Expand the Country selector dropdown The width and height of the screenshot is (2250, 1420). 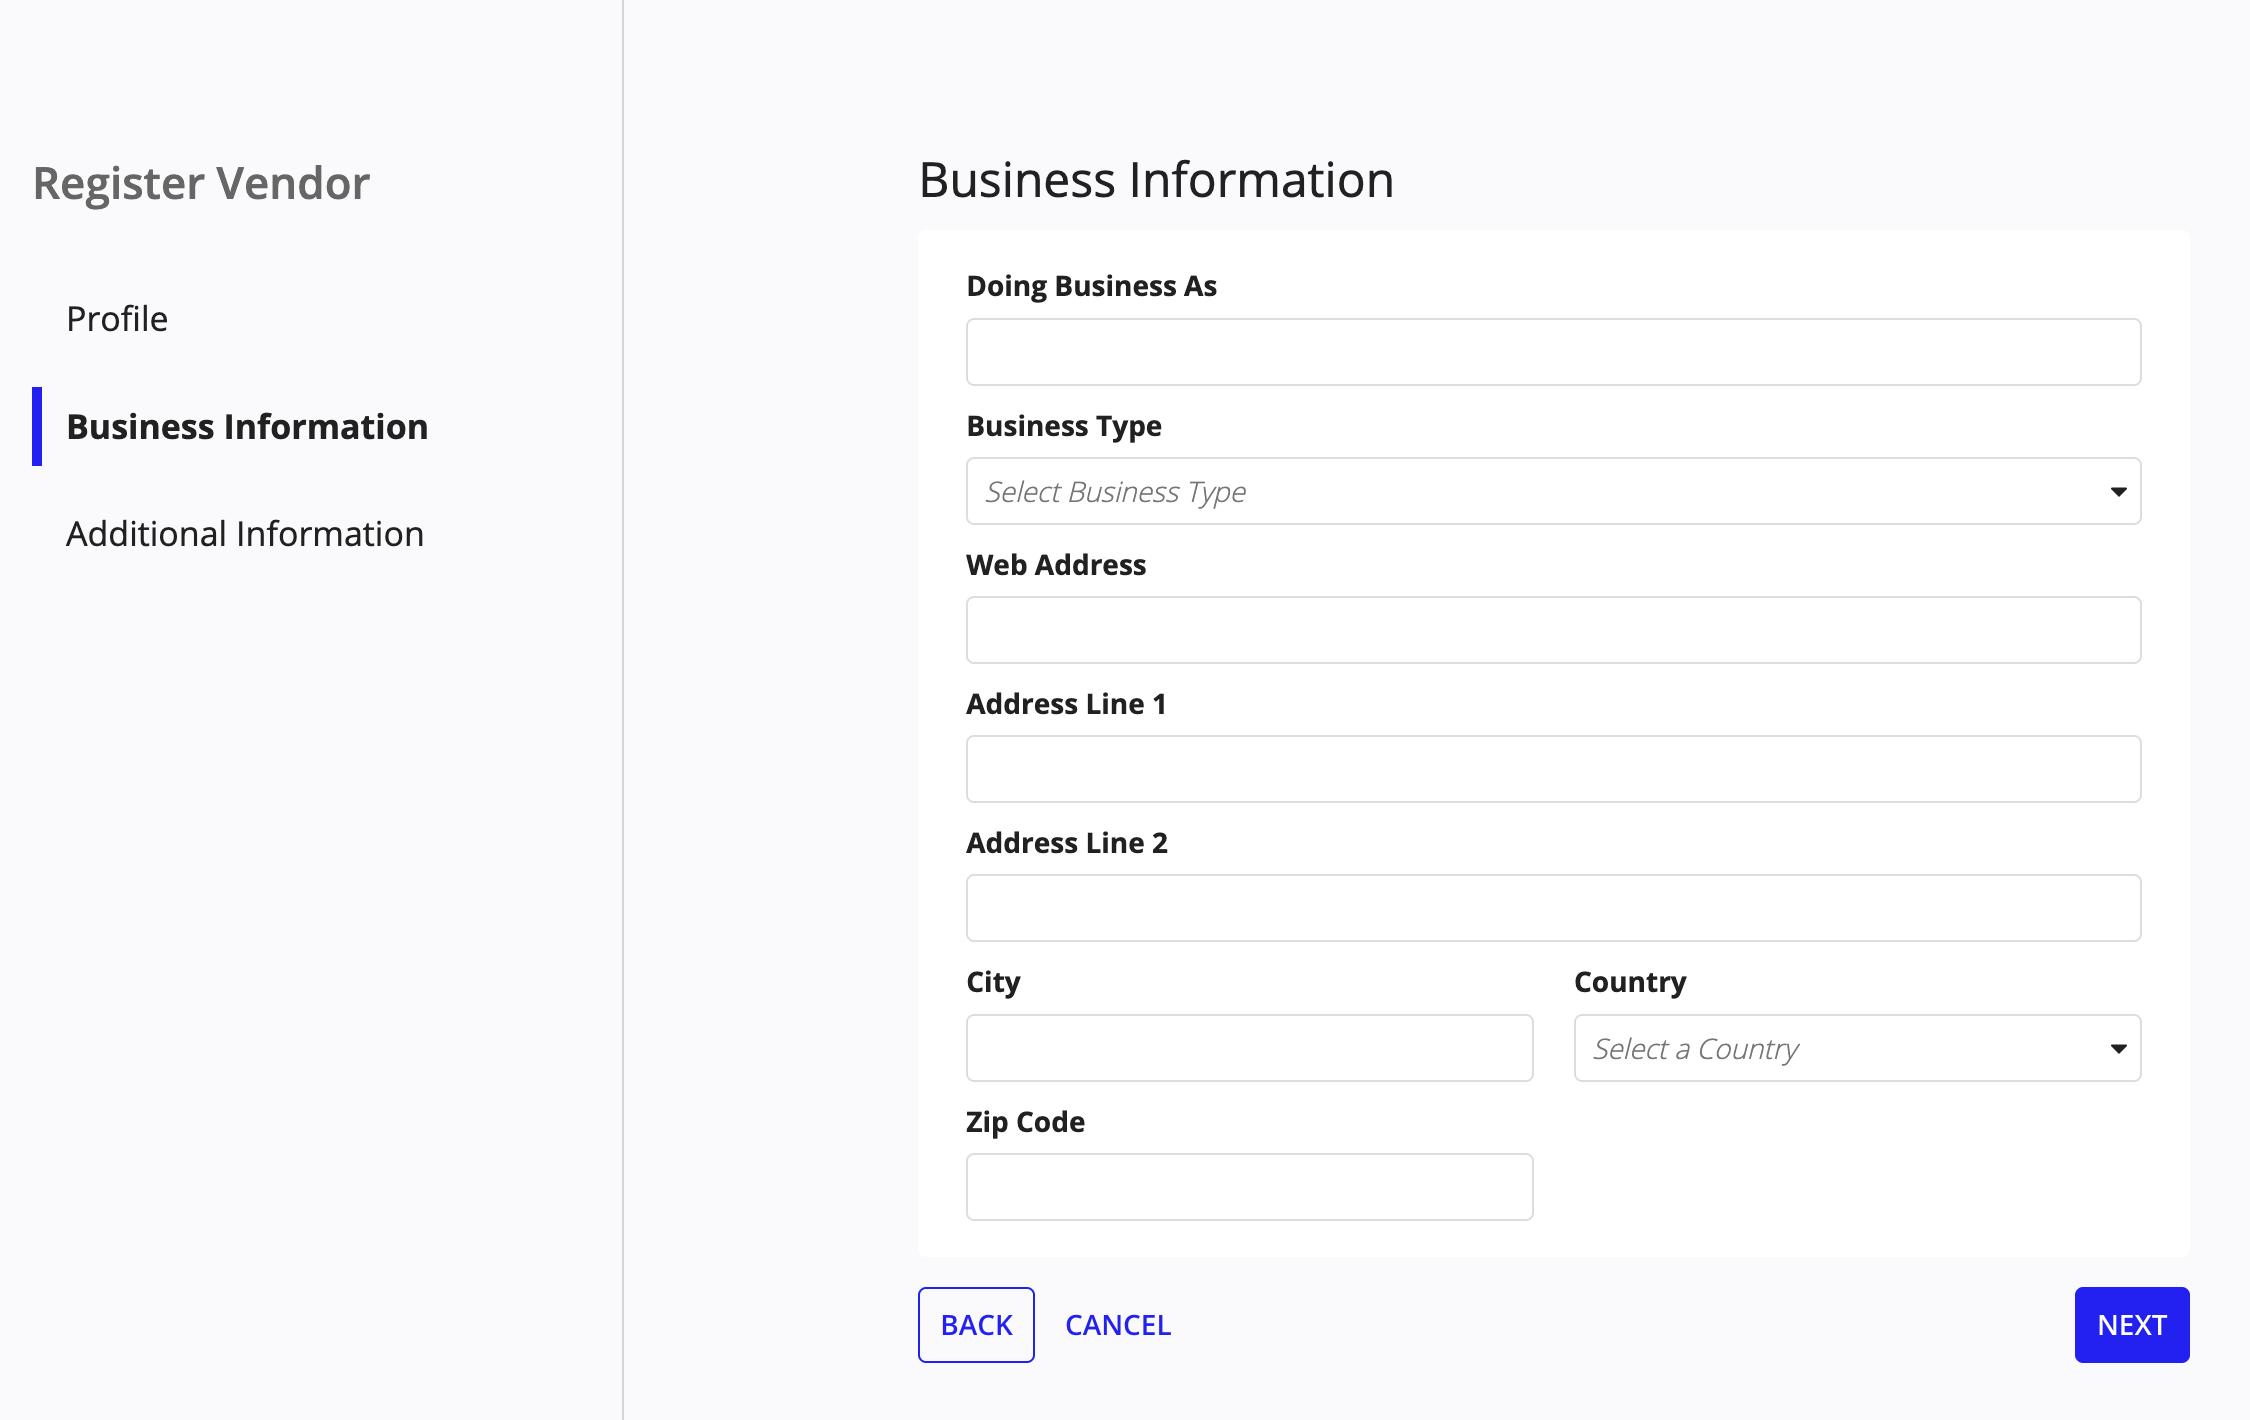[x=1858, y=1047]
